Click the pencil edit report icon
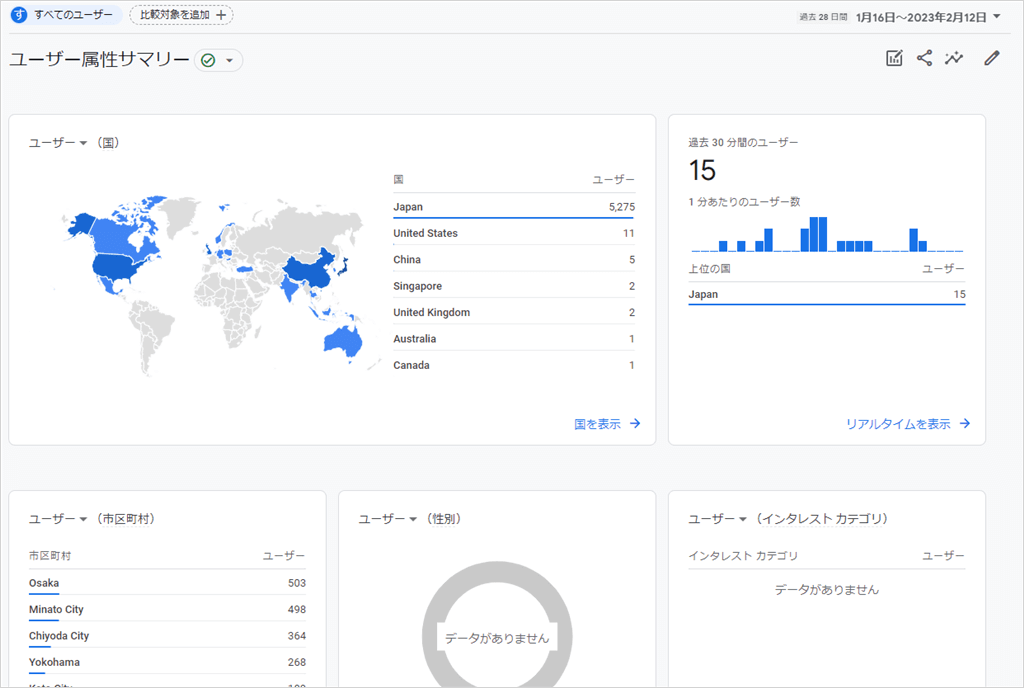The height and width of the screenshot is (688, 1024). click(991, 58)
